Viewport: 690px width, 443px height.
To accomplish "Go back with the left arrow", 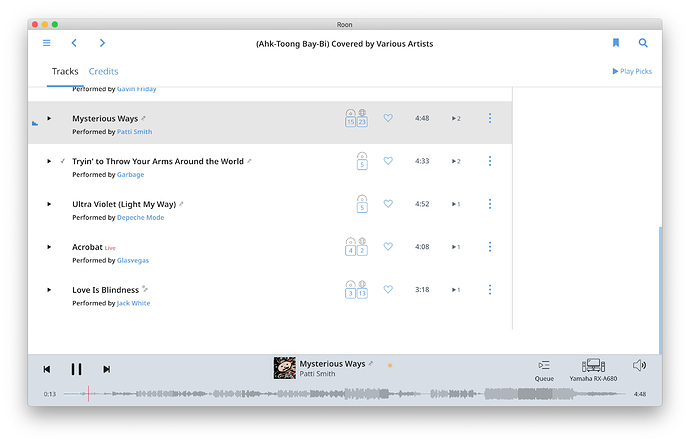I will click(x=74, y=43).
